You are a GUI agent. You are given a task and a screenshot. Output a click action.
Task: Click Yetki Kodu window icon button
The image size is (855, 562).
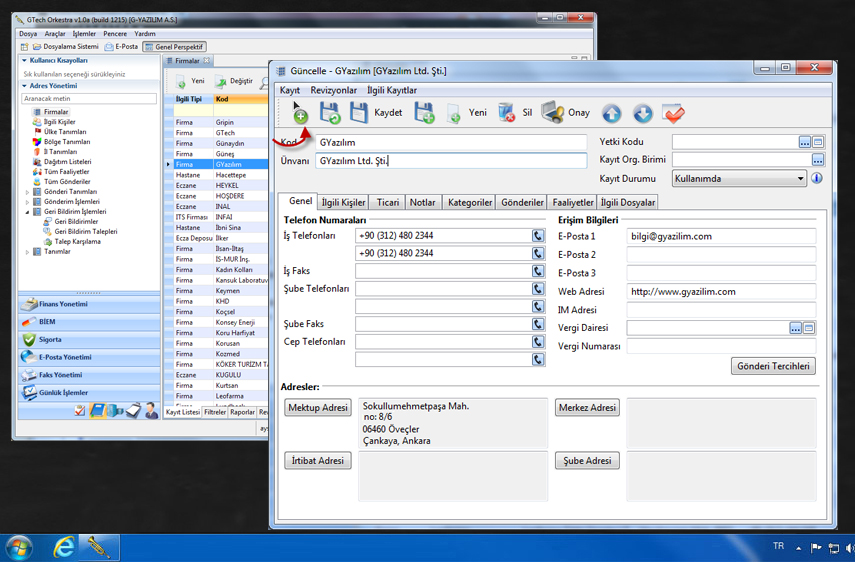pyautogui.click(x=817, y=142)
